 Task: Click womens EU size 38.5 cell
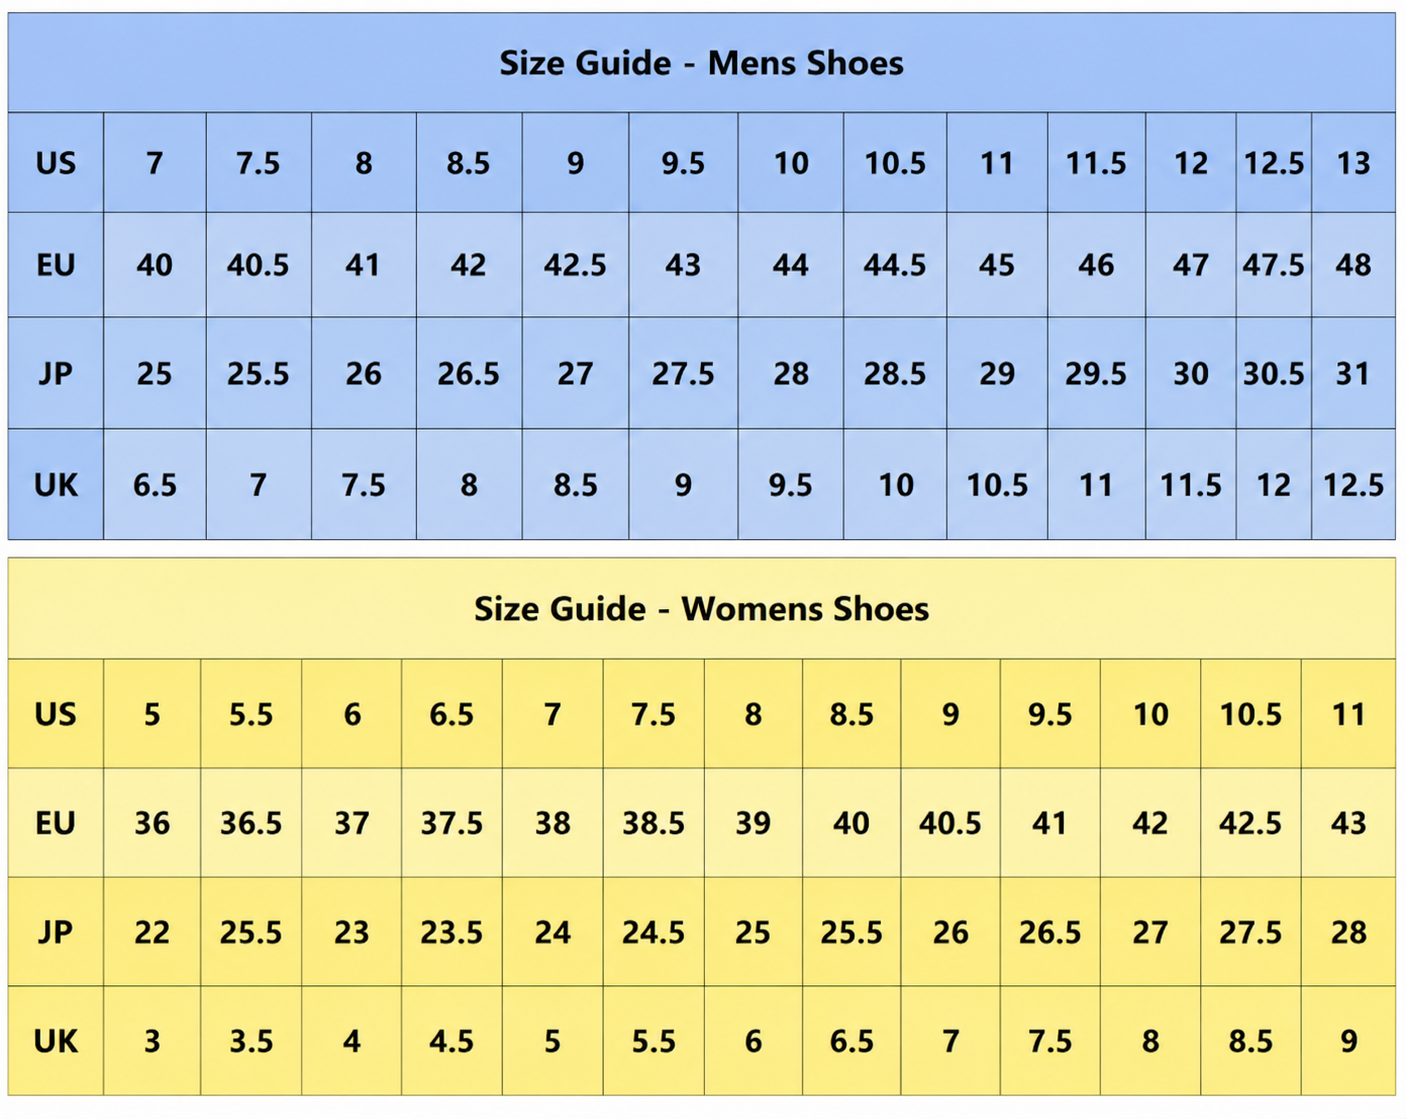click(653, 823)
